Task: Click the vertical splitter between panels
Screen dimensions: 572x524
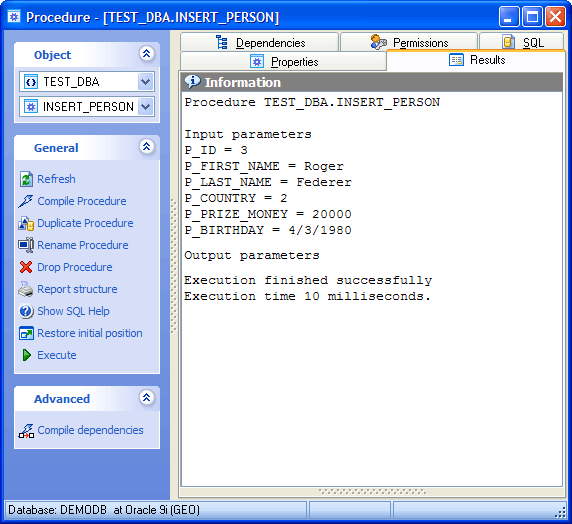Action: (x=174, y=265)
